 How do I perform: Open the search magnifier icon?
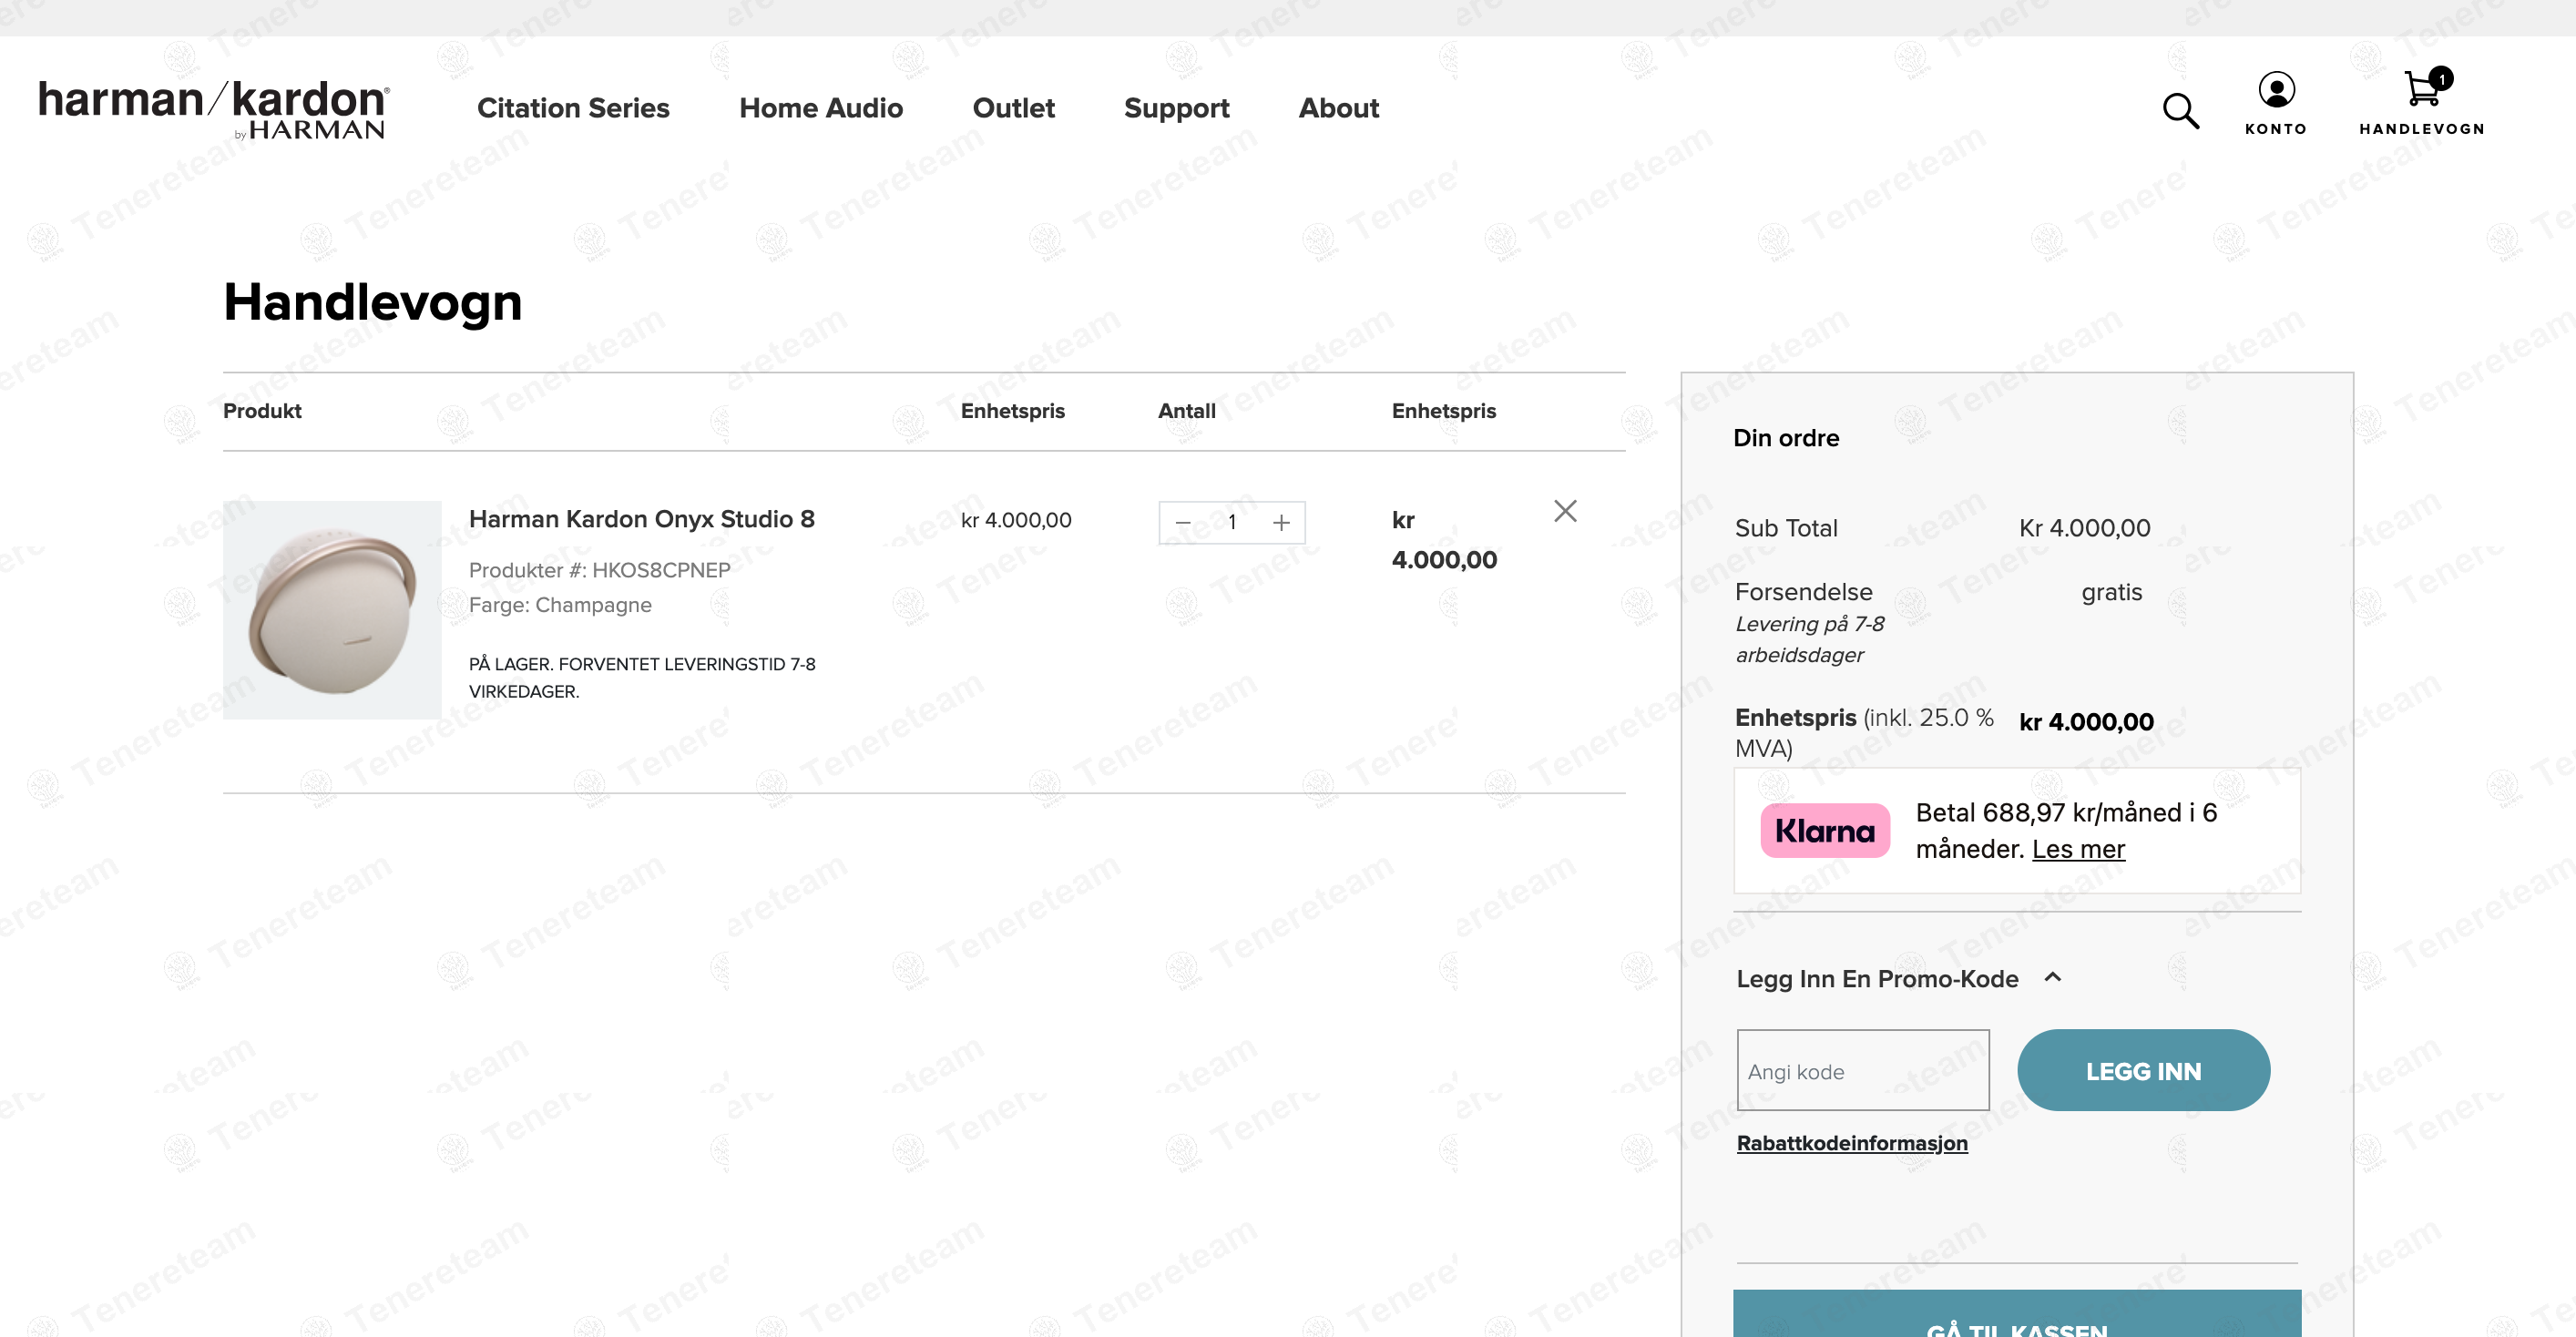coord(2180,110)
